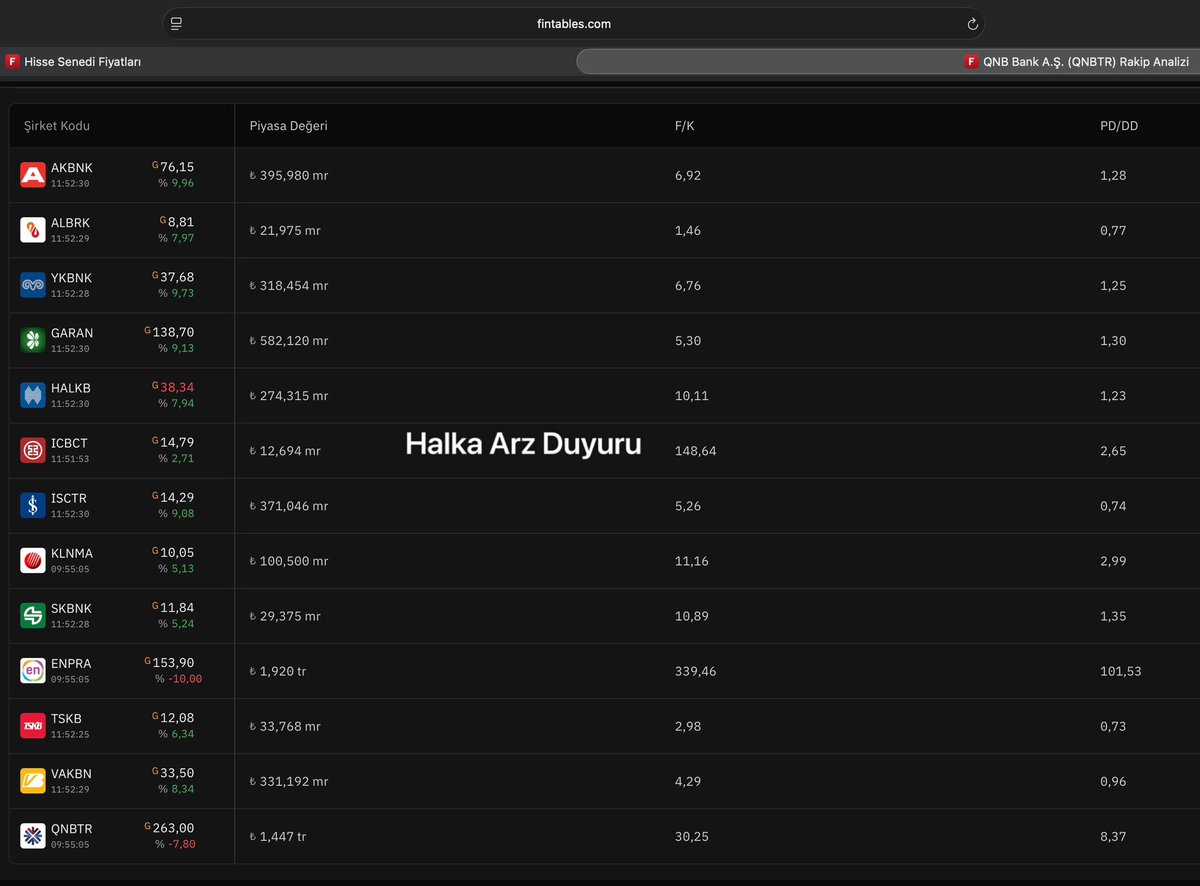The width and height of the screenshot is (1200, 886).
Task: Click the TSKB timestamp 11:52:25
Action: pos(70,734)
